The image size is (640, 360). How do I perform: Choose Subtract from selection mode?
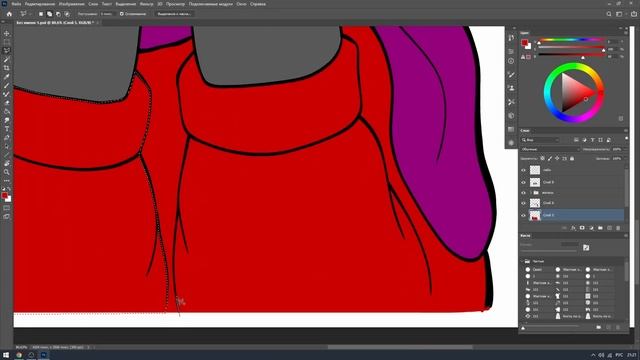58,14
